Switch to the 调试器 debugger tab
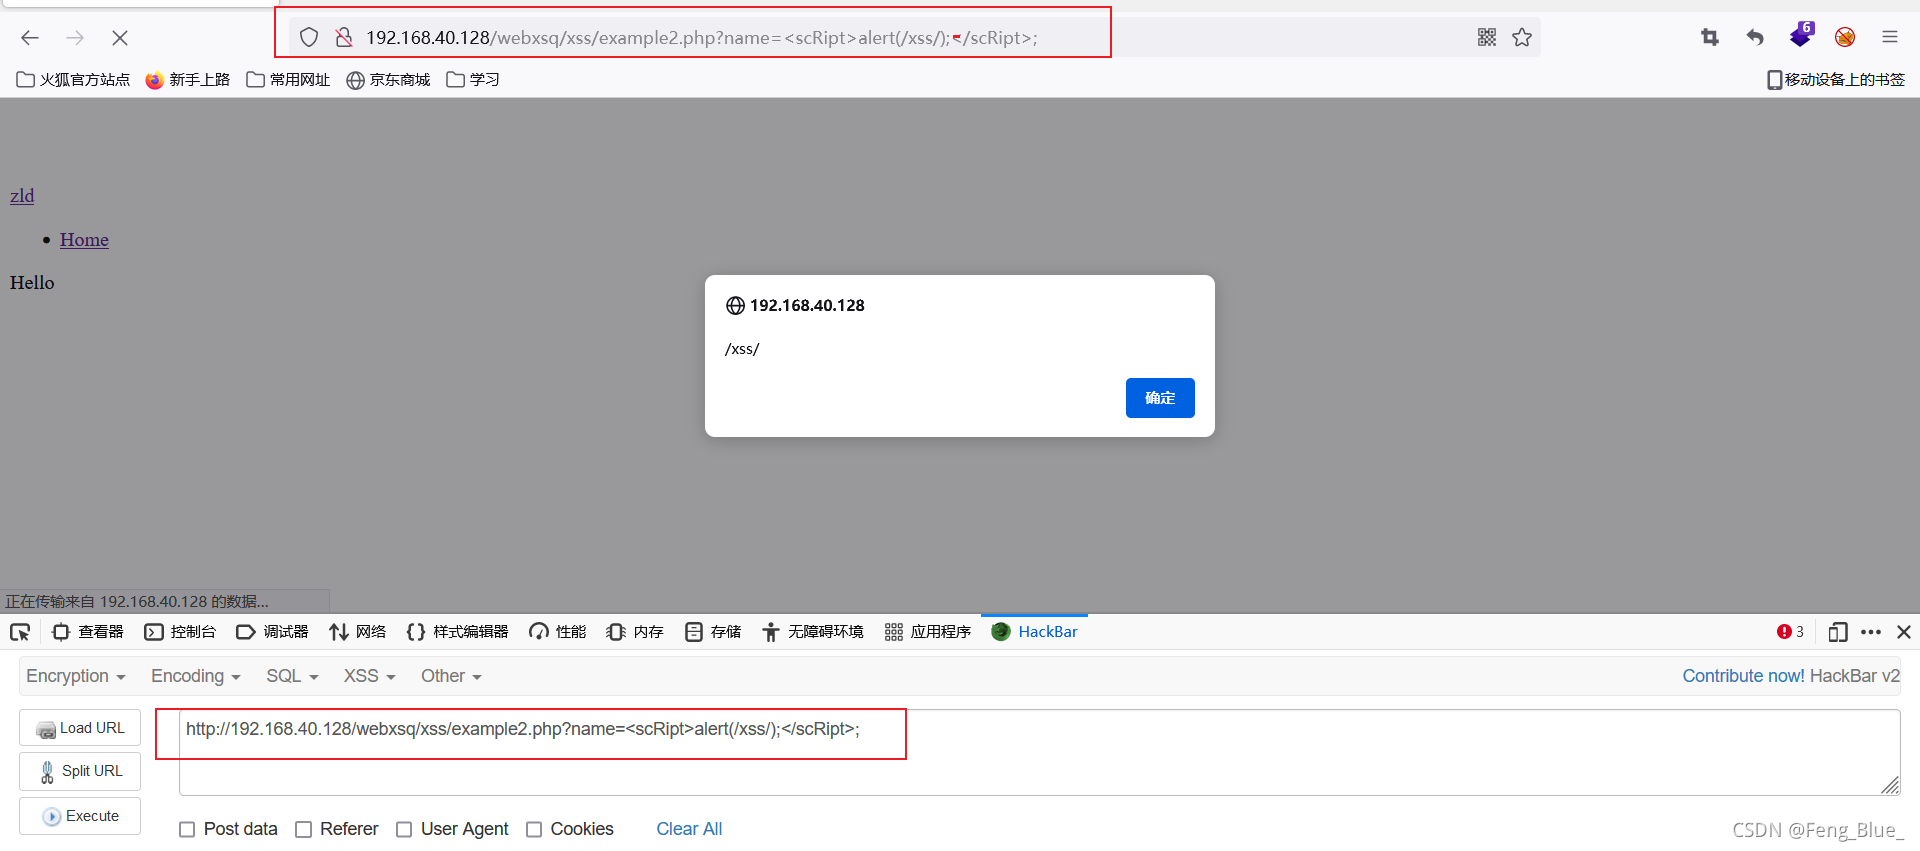This screenshot has height=851, width=1920. pyautogui.click(x=272, y=632)
